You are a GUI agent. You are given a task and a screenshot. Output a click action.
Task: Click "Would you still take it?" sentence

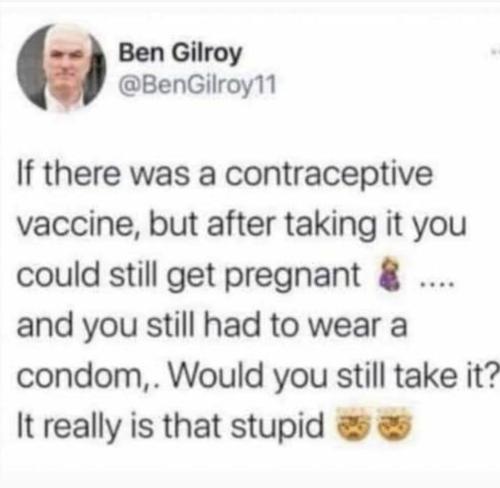pos(334,374)
